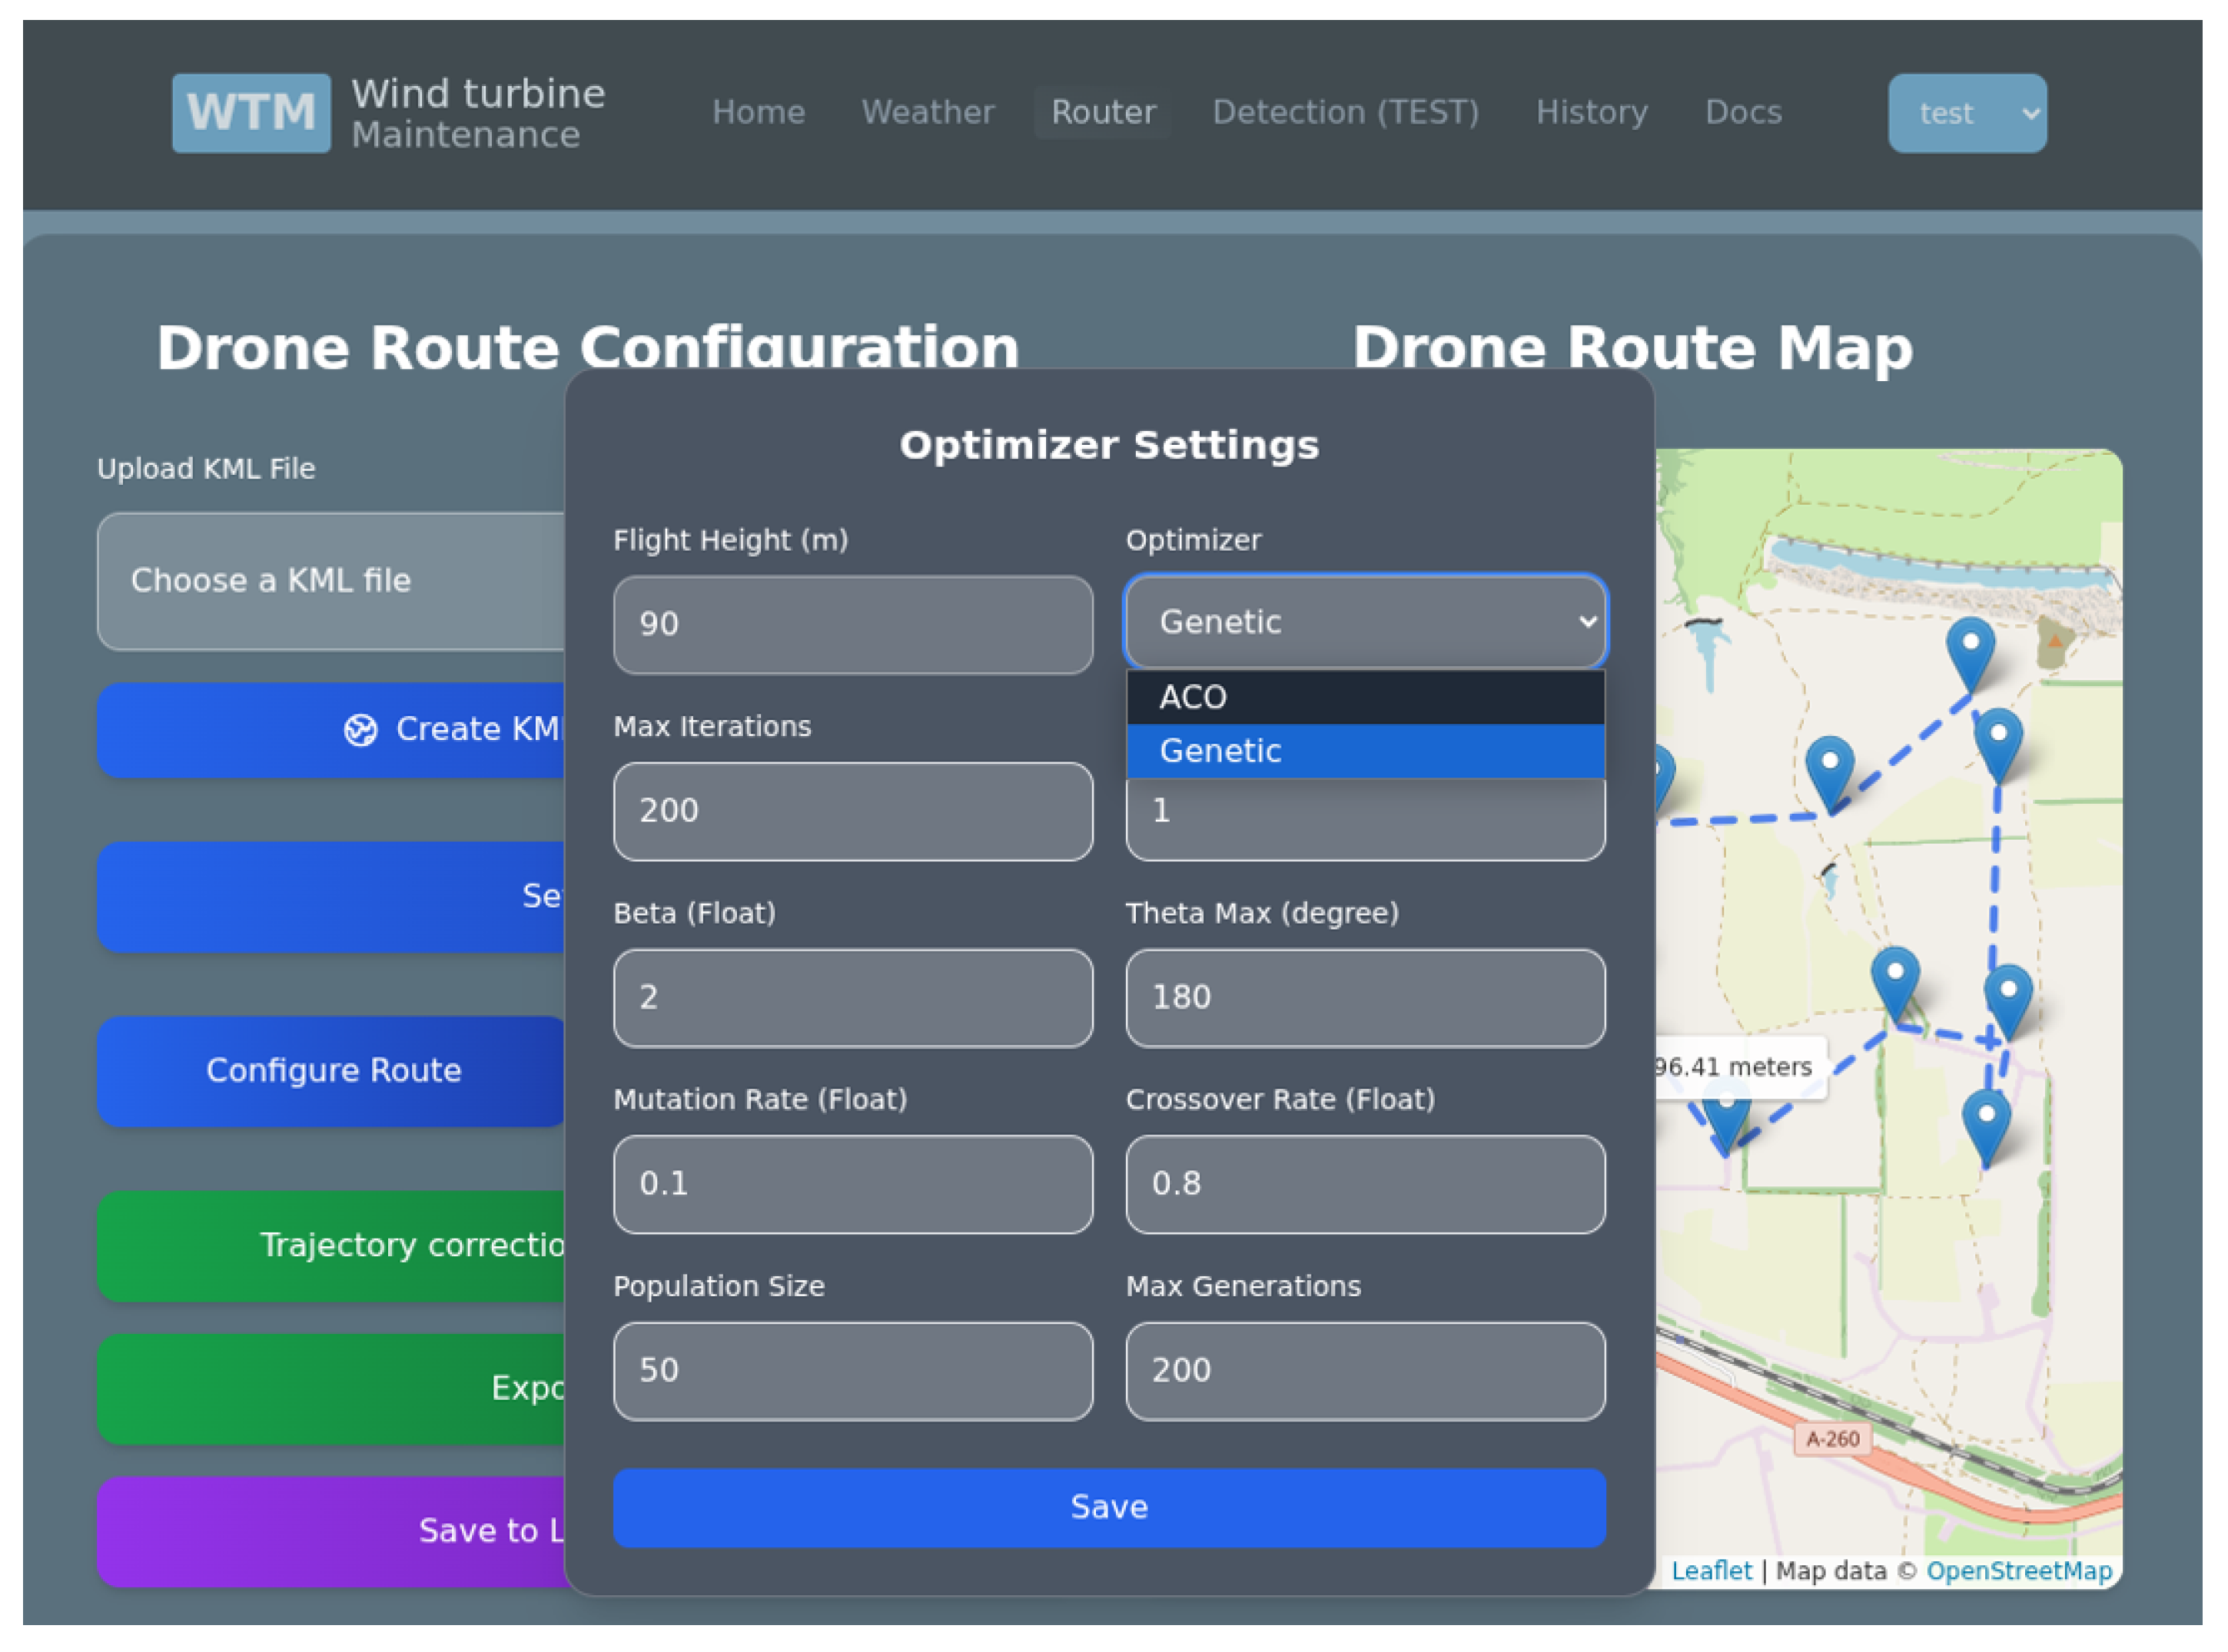Click the Configure Route button
The width and height of the screenshot is (2228, 1652).
[334, 1072]
